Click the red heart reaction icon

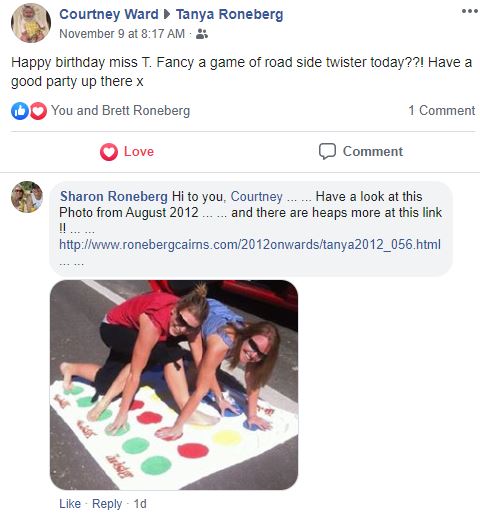(x=38, y=111)
